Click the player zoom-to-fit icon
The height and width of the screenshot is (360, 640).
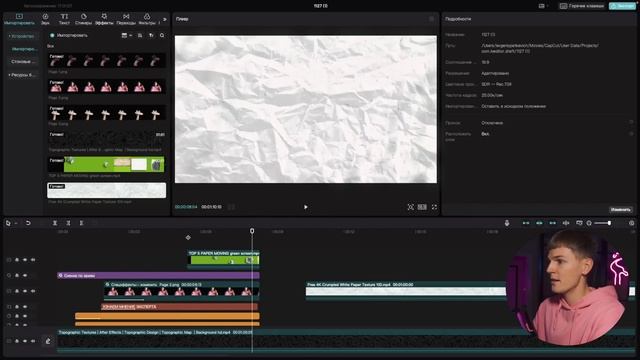tap(411, 207)
